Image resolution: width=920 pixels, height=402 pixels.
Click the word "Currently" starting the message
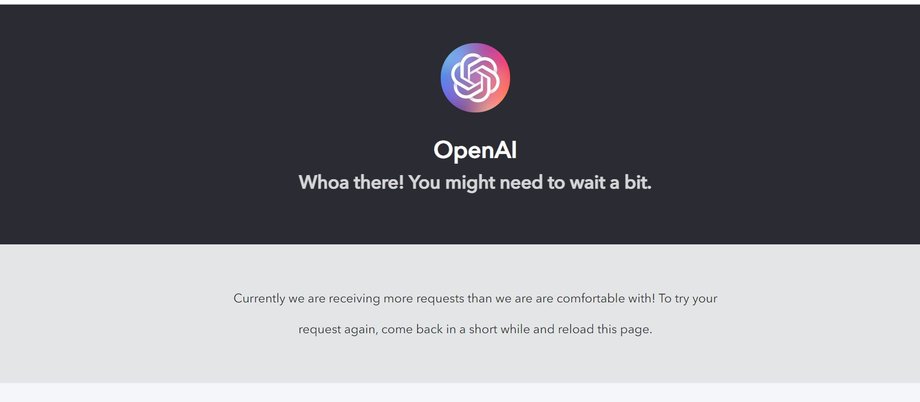(x=259, y=298)
